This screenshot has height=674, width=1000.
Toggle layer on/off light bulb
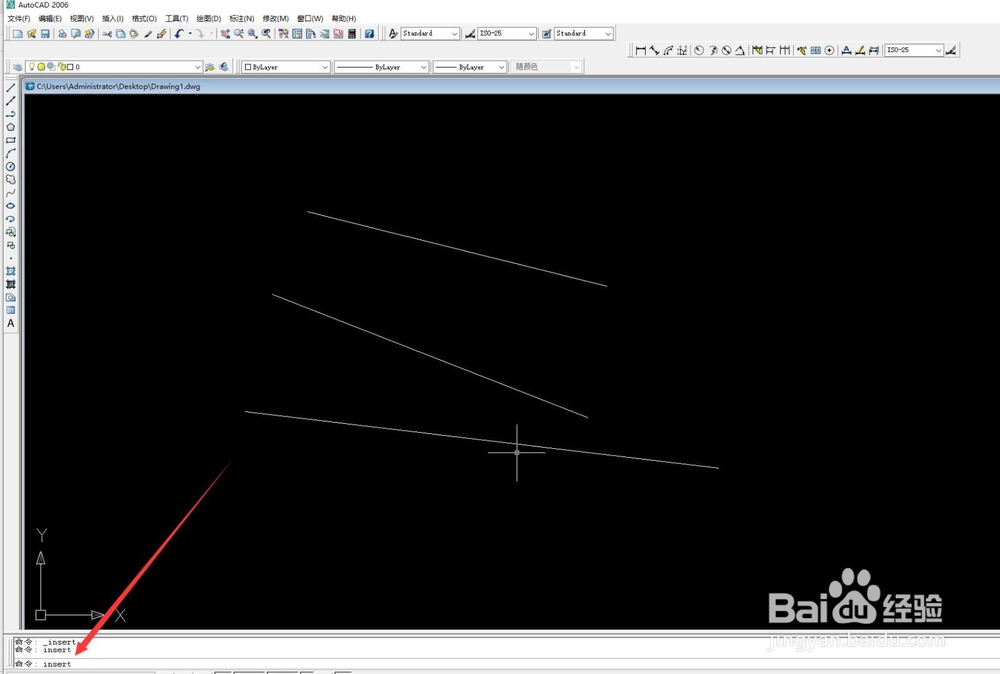(x=31, y=66)
